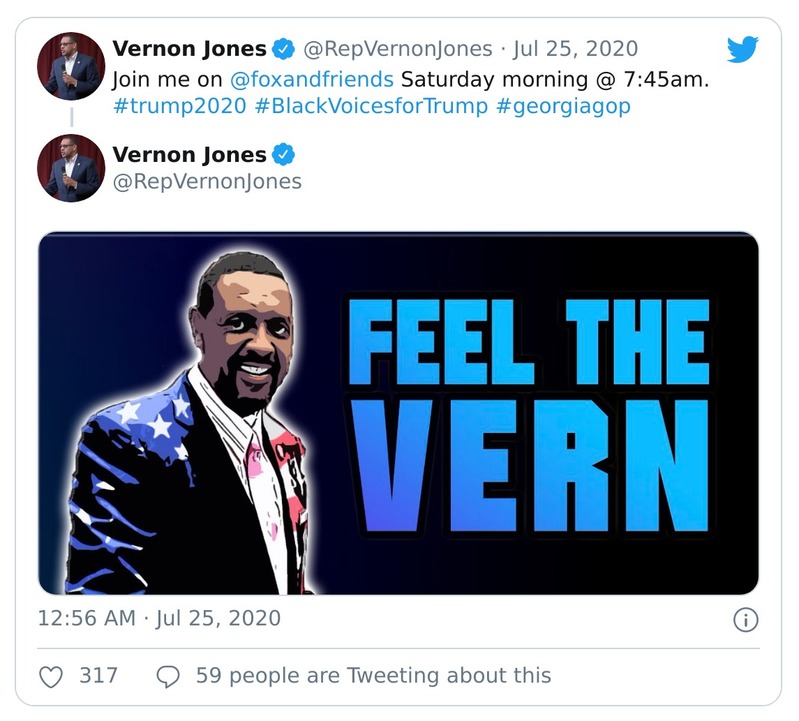Open the #BlackVoicesforTrump hashtag
The image size is (799, 721).
pos(372,107)
